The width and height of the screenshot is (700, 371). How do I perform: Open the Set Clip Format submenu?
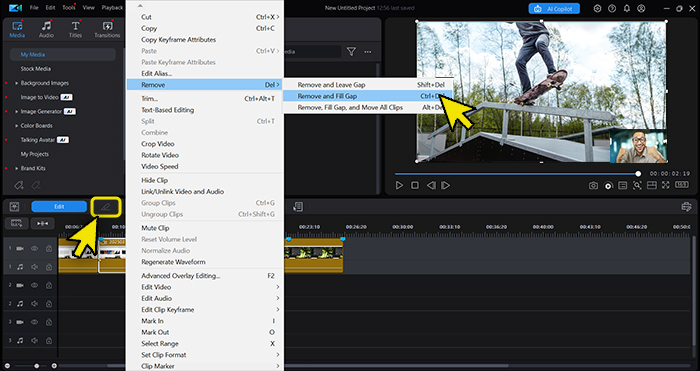205,355
